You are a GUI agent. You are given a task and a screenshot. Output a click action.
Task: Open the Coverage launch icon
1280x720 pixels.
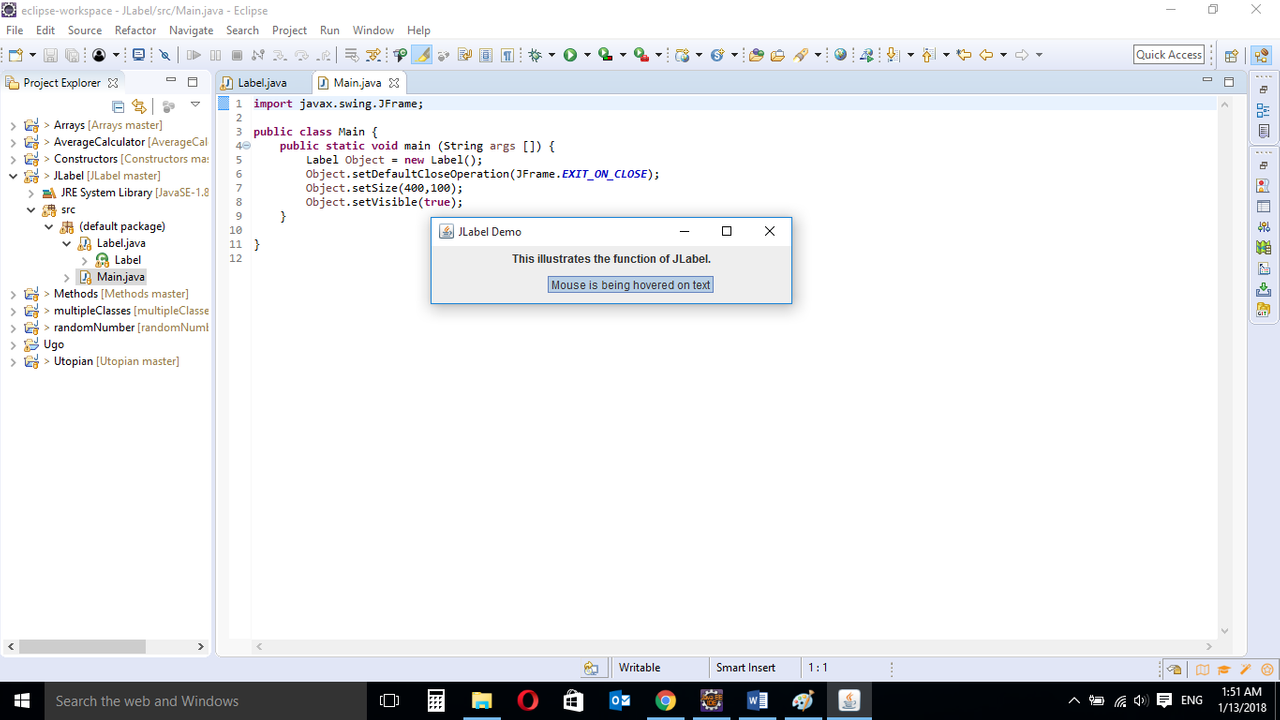pyautogui.click(x=603, y=54)
